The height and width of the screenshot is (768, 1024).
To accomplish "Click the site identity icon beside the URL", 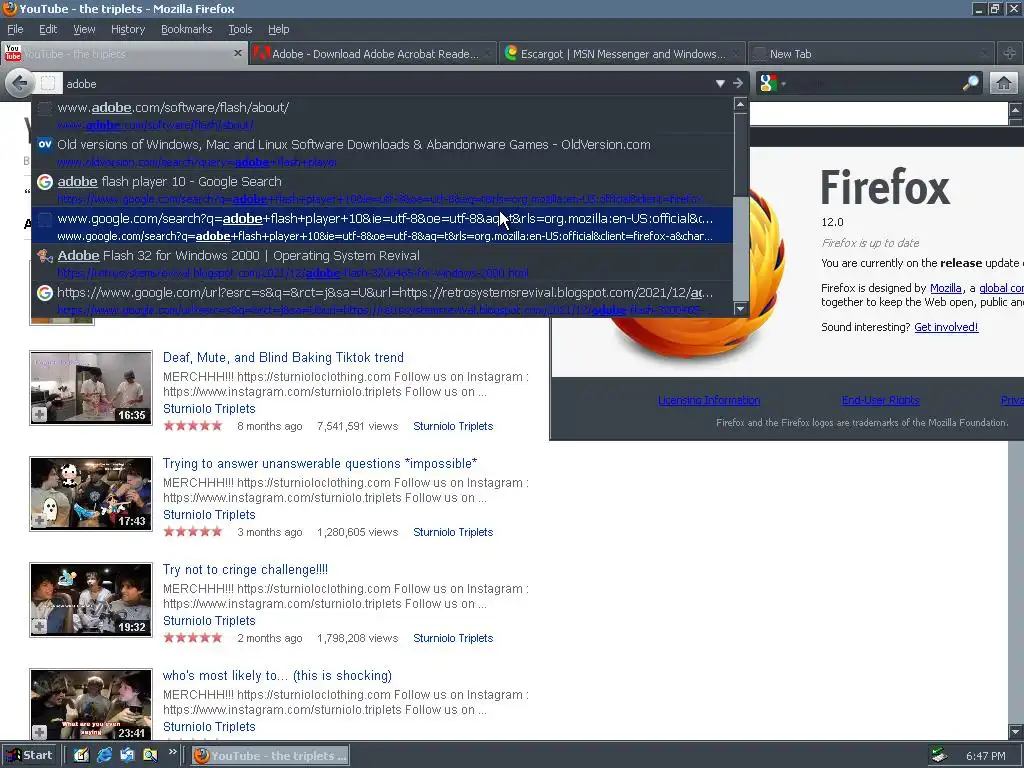I will pyautogui.click(x=48, y=84).
